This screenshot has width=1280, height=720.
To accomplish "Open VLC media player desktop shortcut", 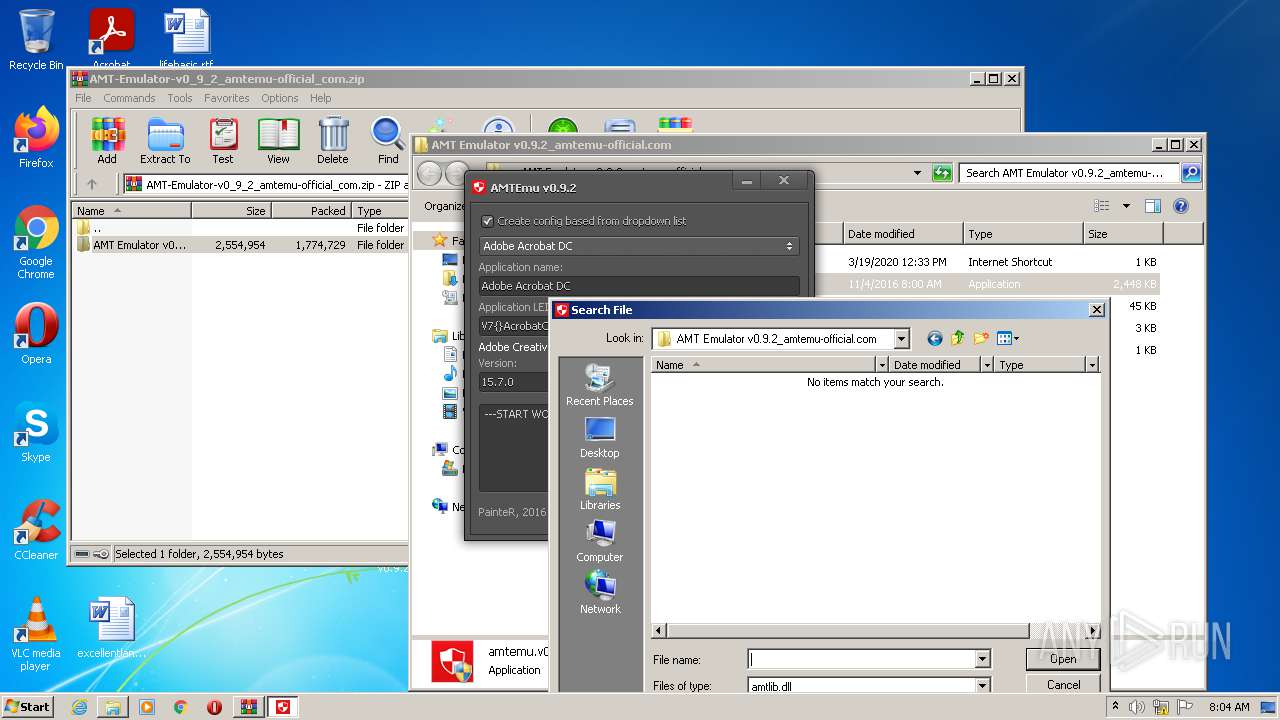I will [x=36, y=635].
